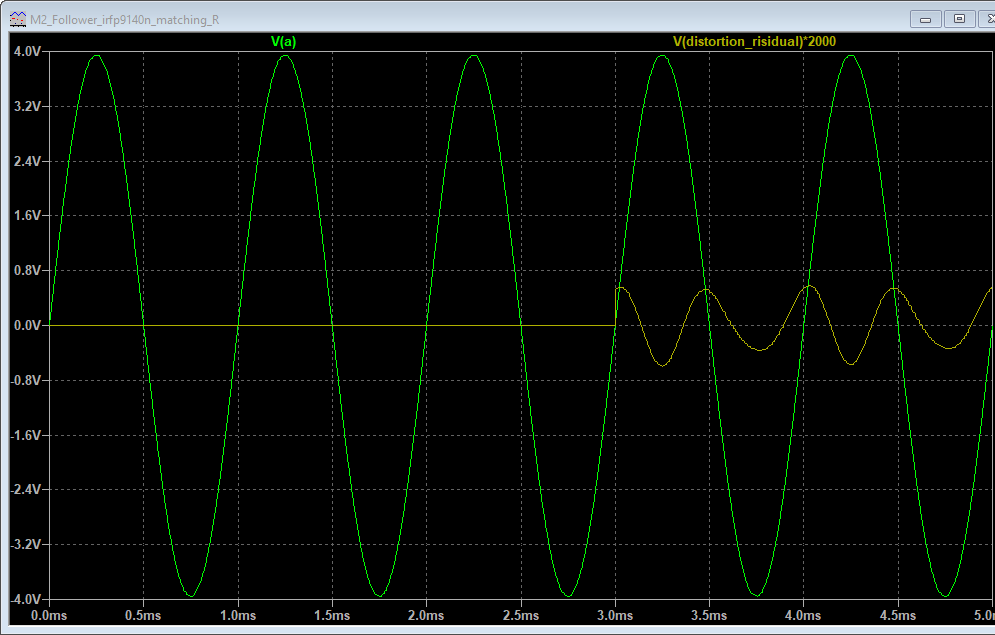This screenshot has height=635, width=995.
Task: Click the 0.8V vertical axis label
Action: 27,271
